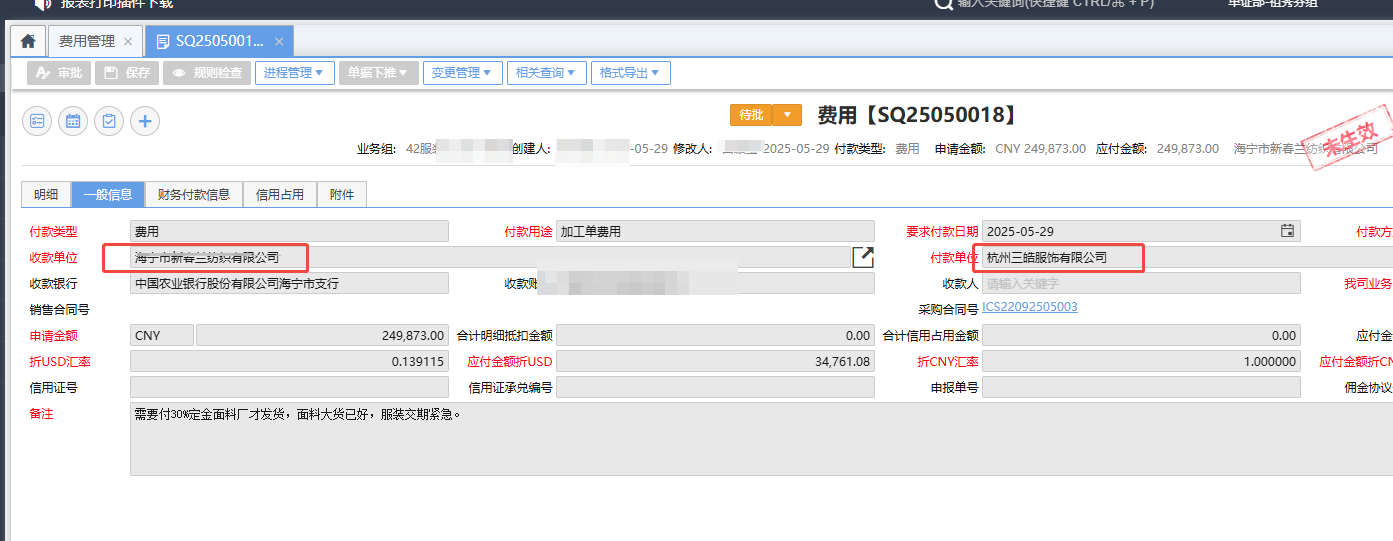Open purchase contract link ICS22092505003
Viewport: 1393px width, 541px height.
click(x=1030, y=307)
